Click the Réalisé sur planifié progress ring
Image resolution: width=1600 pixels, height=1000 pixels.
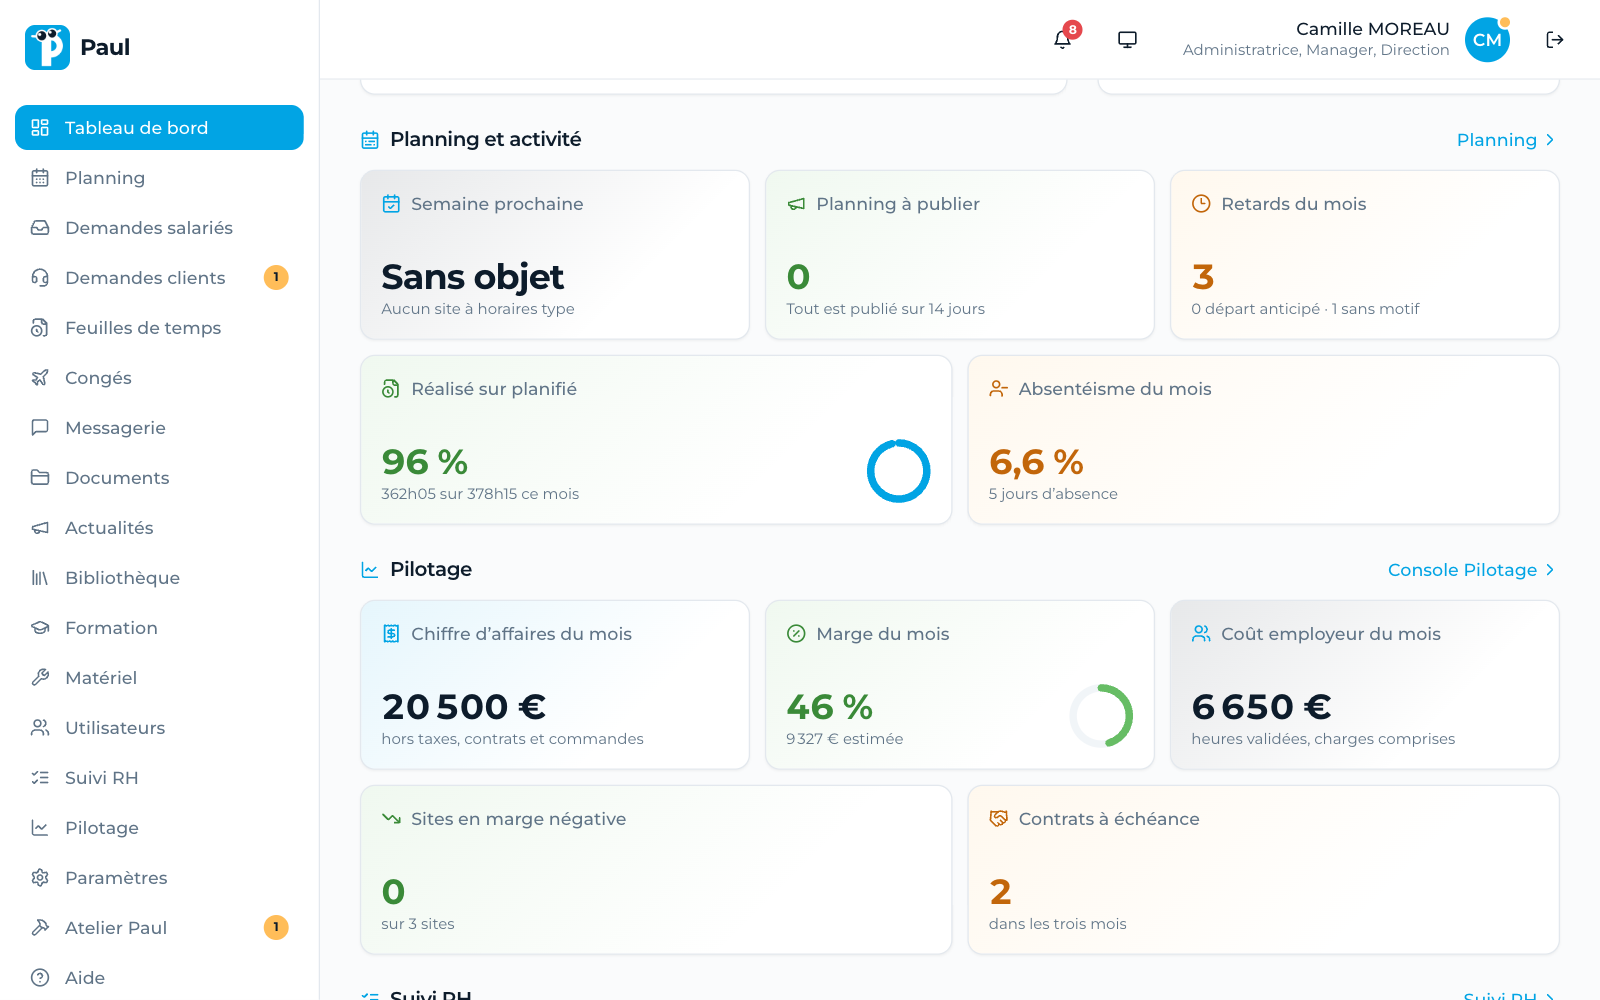point(898,471)
